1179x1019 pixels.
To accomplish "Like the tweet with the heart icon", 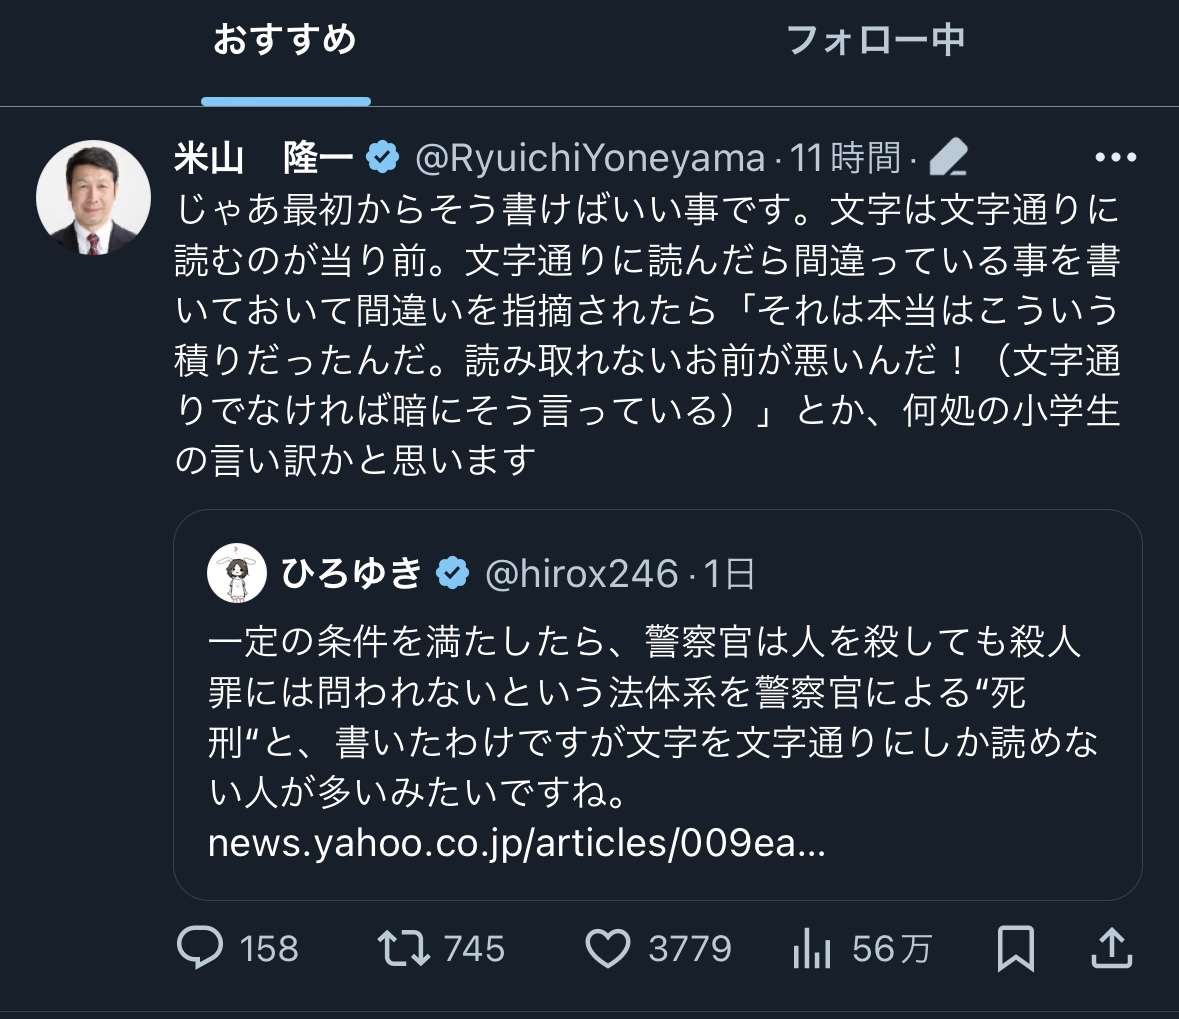I will (608, 948).
